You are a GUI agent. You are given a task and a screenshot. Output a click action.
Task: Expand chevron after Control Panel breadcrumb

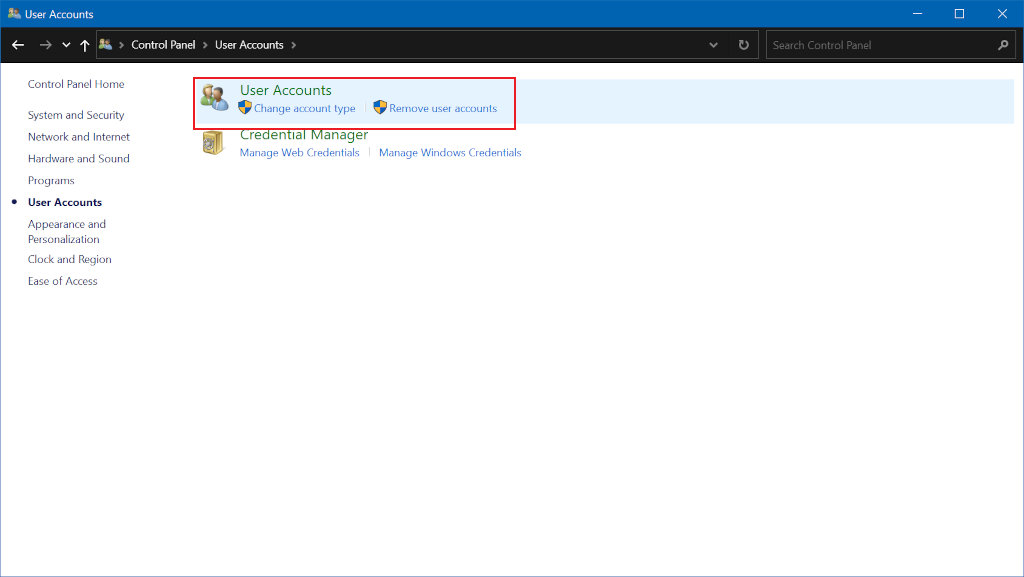pyautogui.click(x=205, y=45)
